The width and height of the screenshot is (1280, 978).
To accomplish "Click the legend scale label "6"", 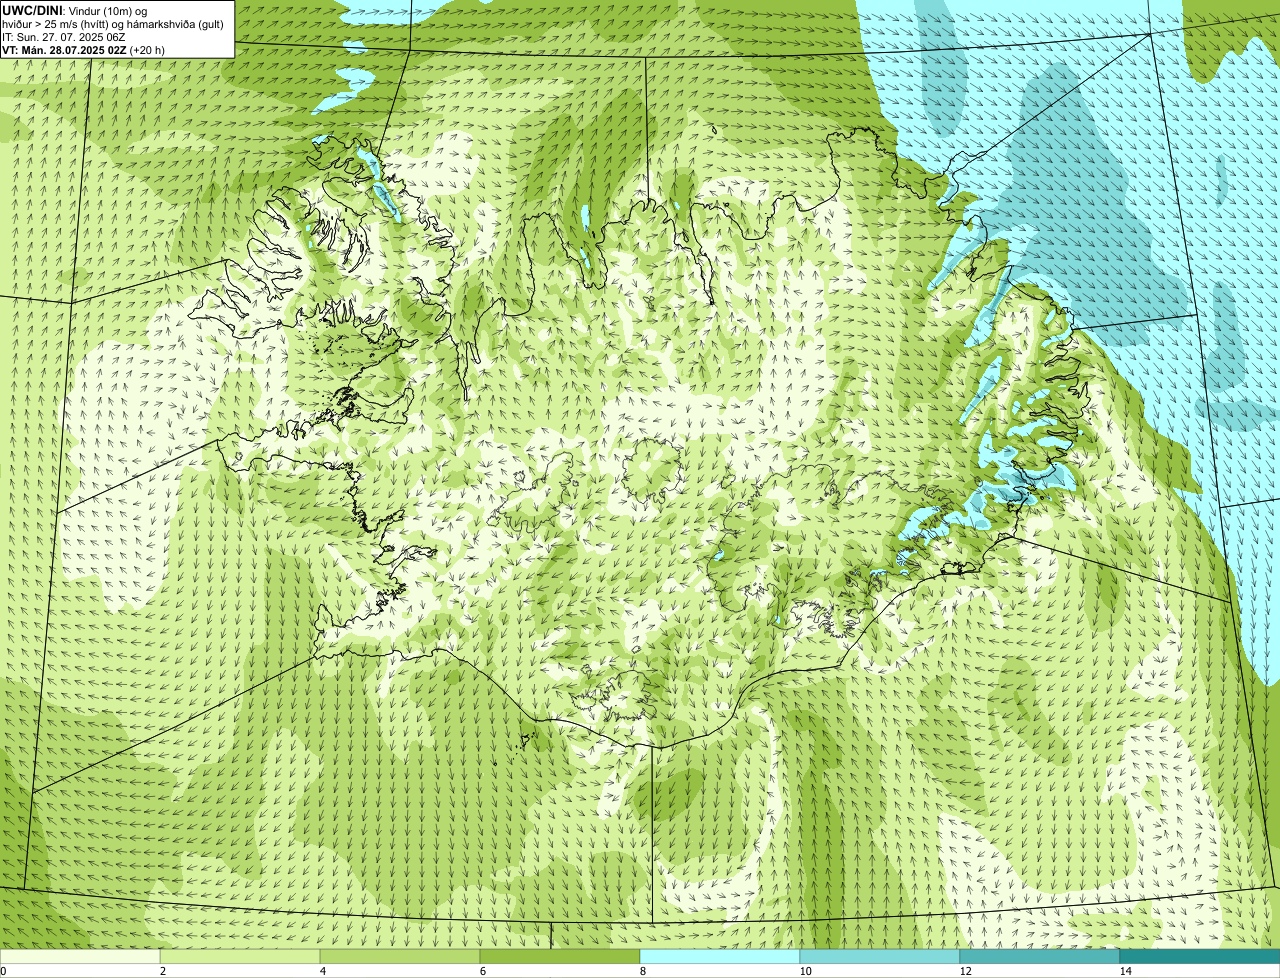I will click(482, 971).
